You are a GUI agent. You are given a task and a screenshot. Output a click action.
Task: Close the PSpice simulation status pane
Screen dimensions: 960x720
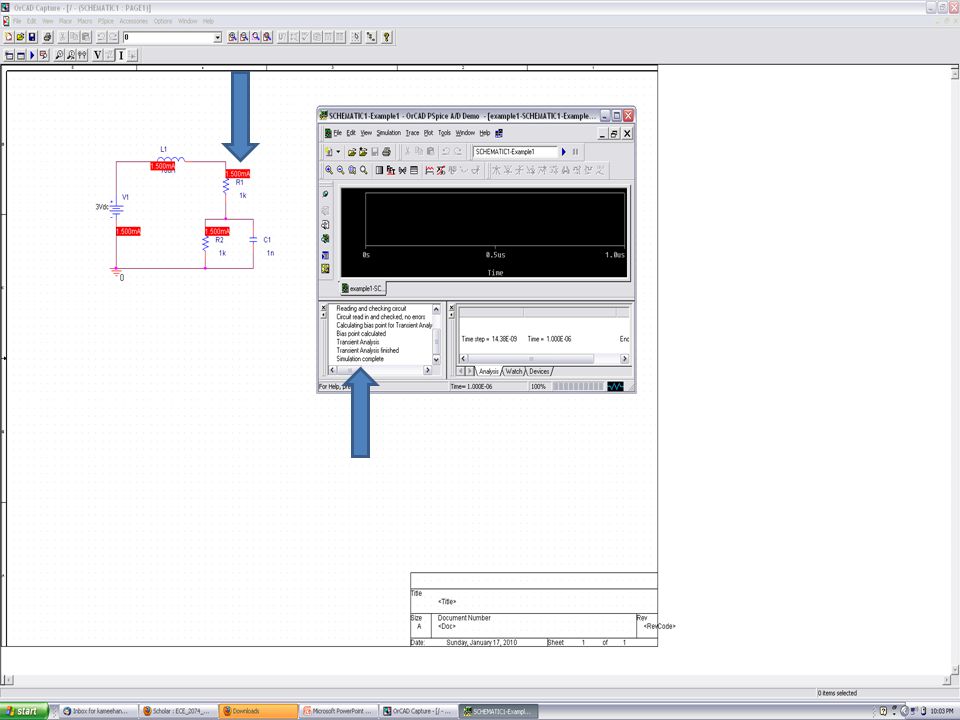pos(452,308)
